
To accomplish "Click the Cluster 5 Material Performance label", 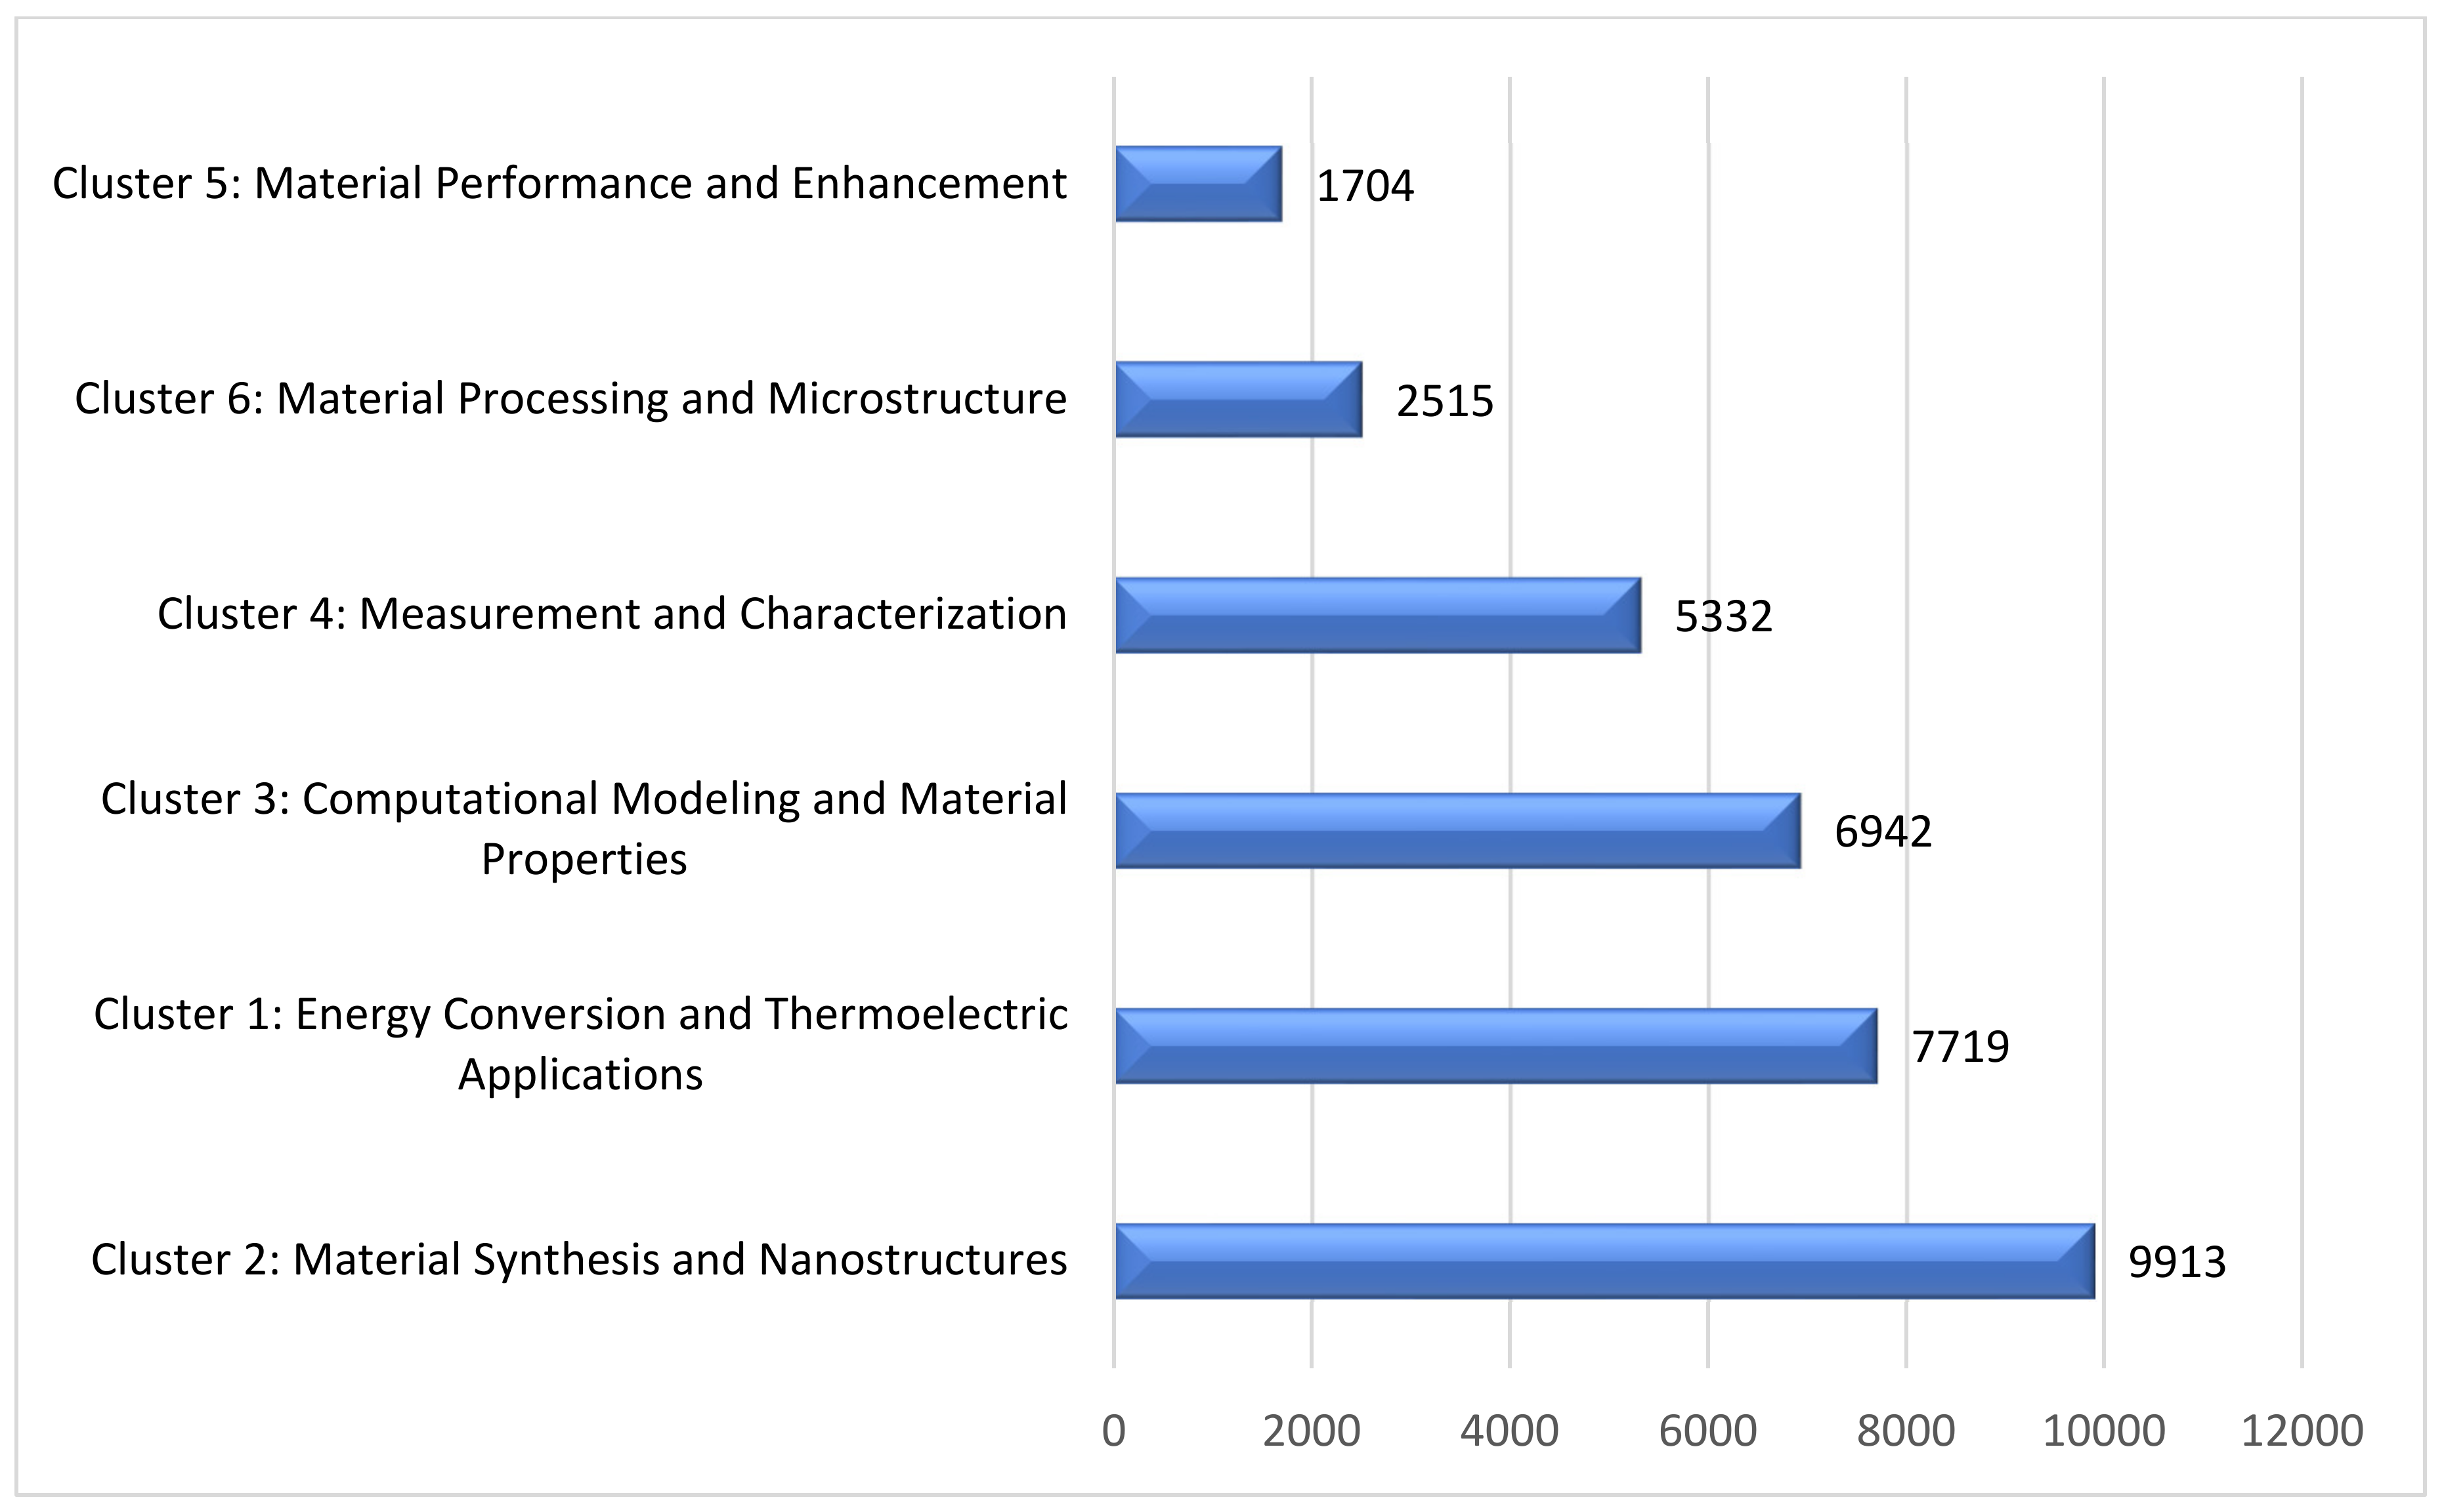I will click(559, 183).
